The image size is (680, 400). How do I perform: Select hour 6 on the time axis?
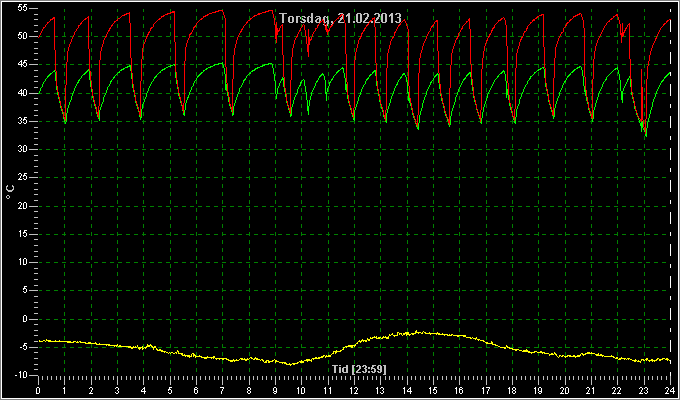click(x=196, y=390)
